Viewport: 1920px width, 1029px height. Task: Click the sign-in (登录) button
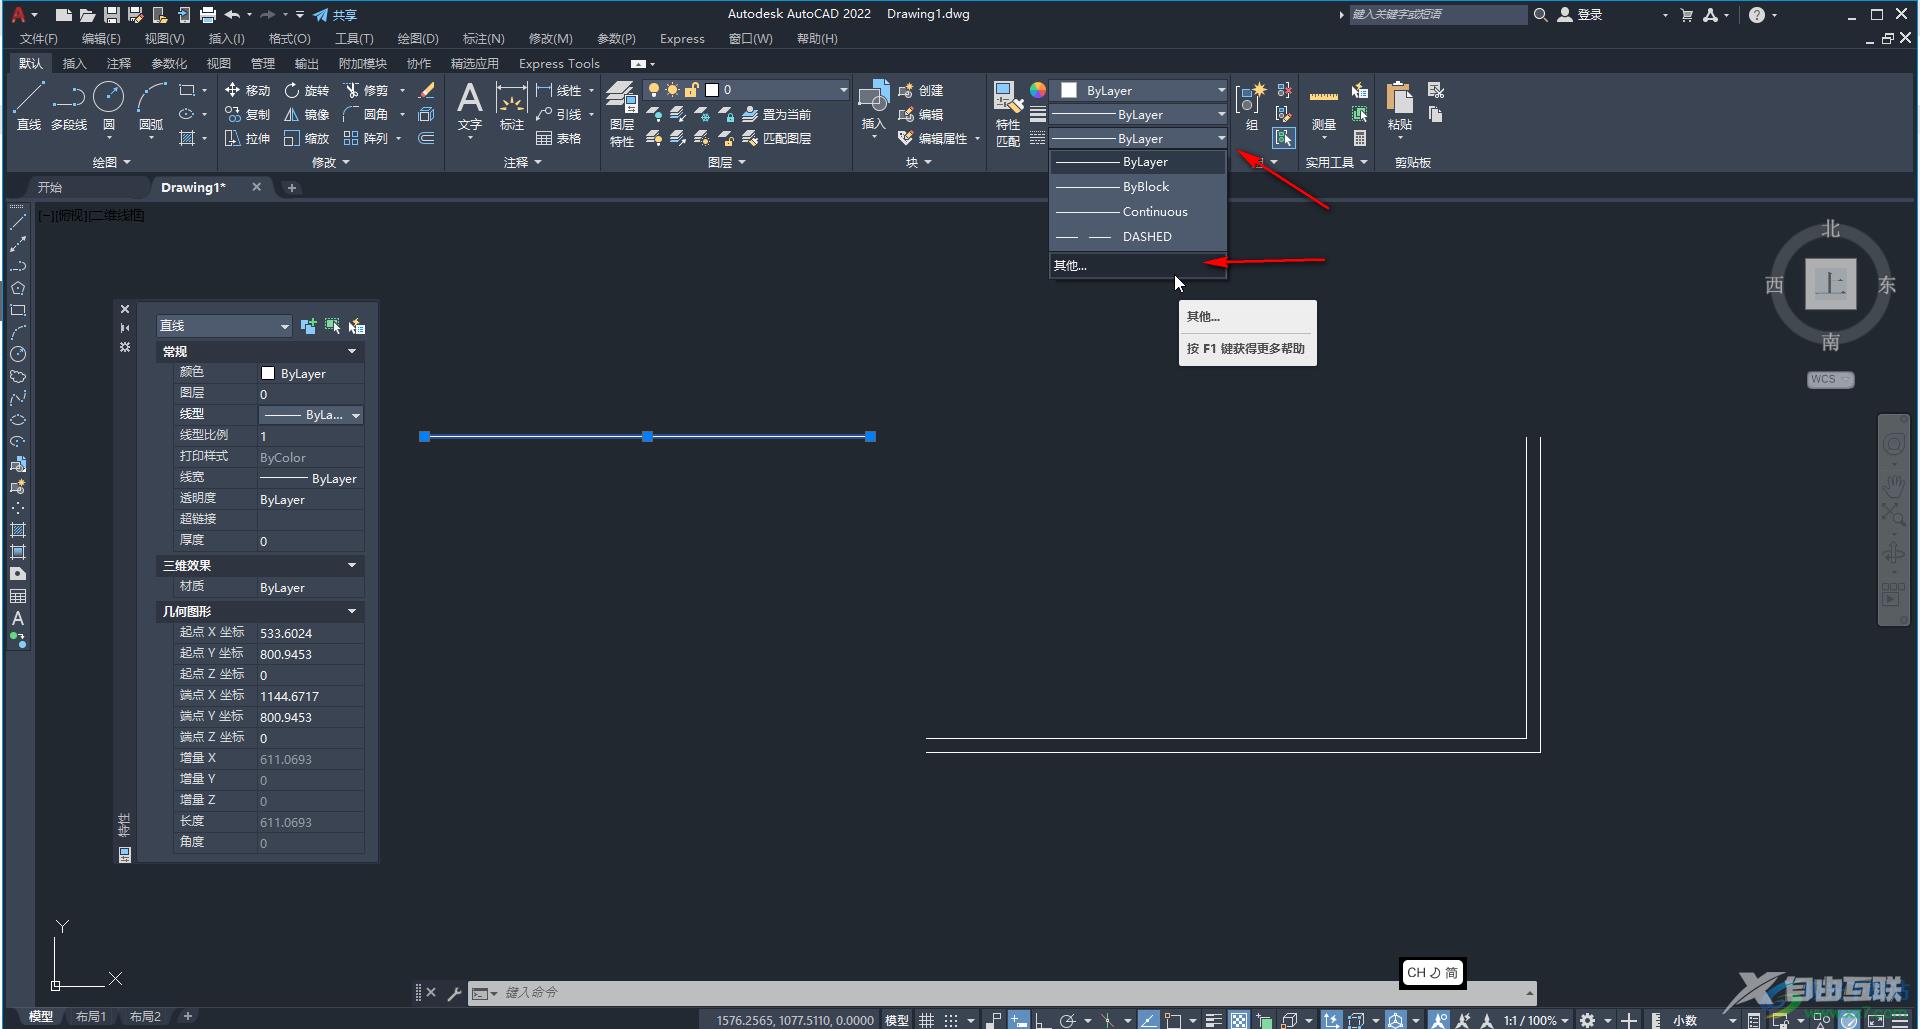[x=1580, y=15]
